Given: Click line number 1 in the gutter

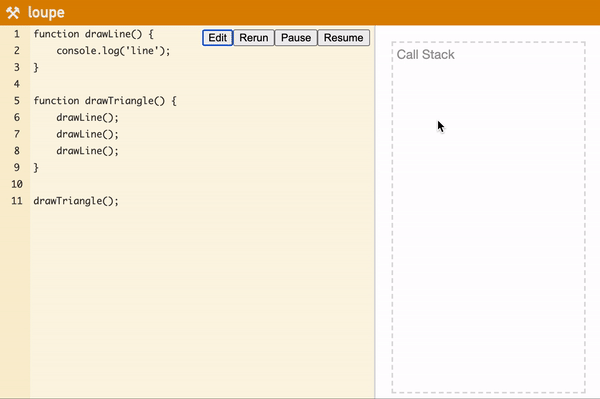Looking at the screenshot, I should [x=16, y=34].
